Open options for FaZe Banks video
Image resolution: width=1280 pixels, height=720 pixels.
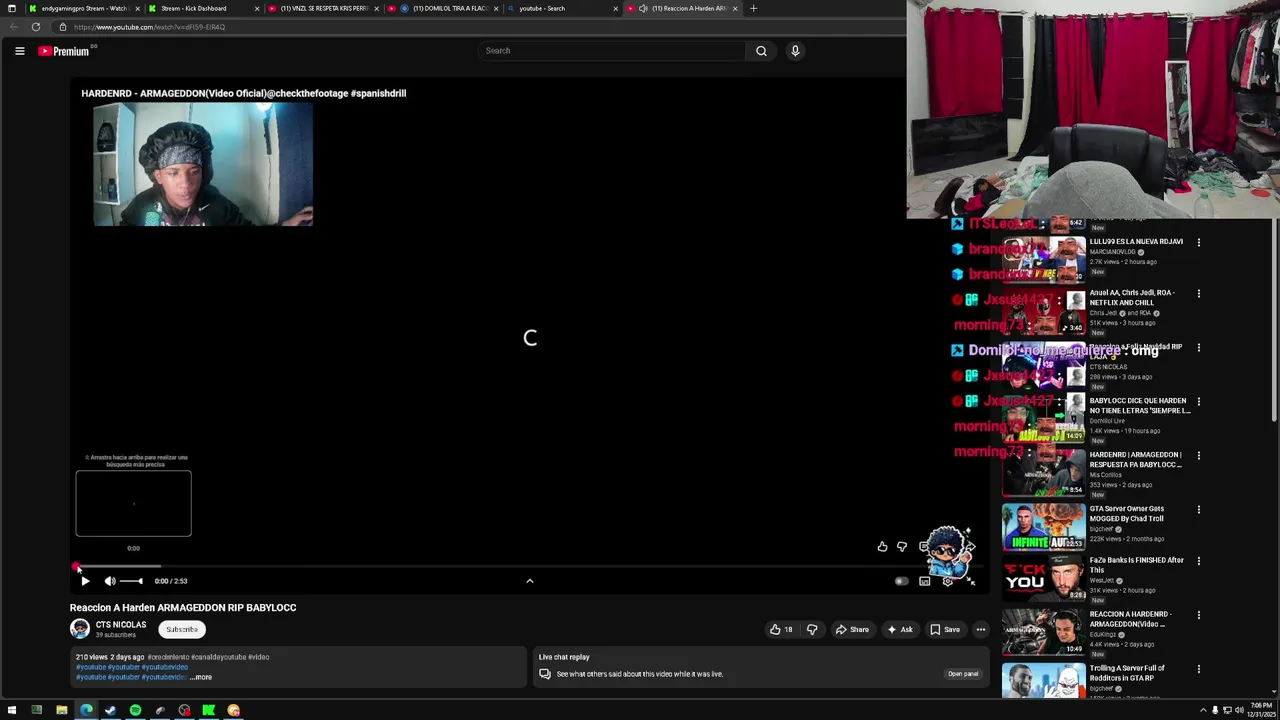click(x=1199, y=562)
